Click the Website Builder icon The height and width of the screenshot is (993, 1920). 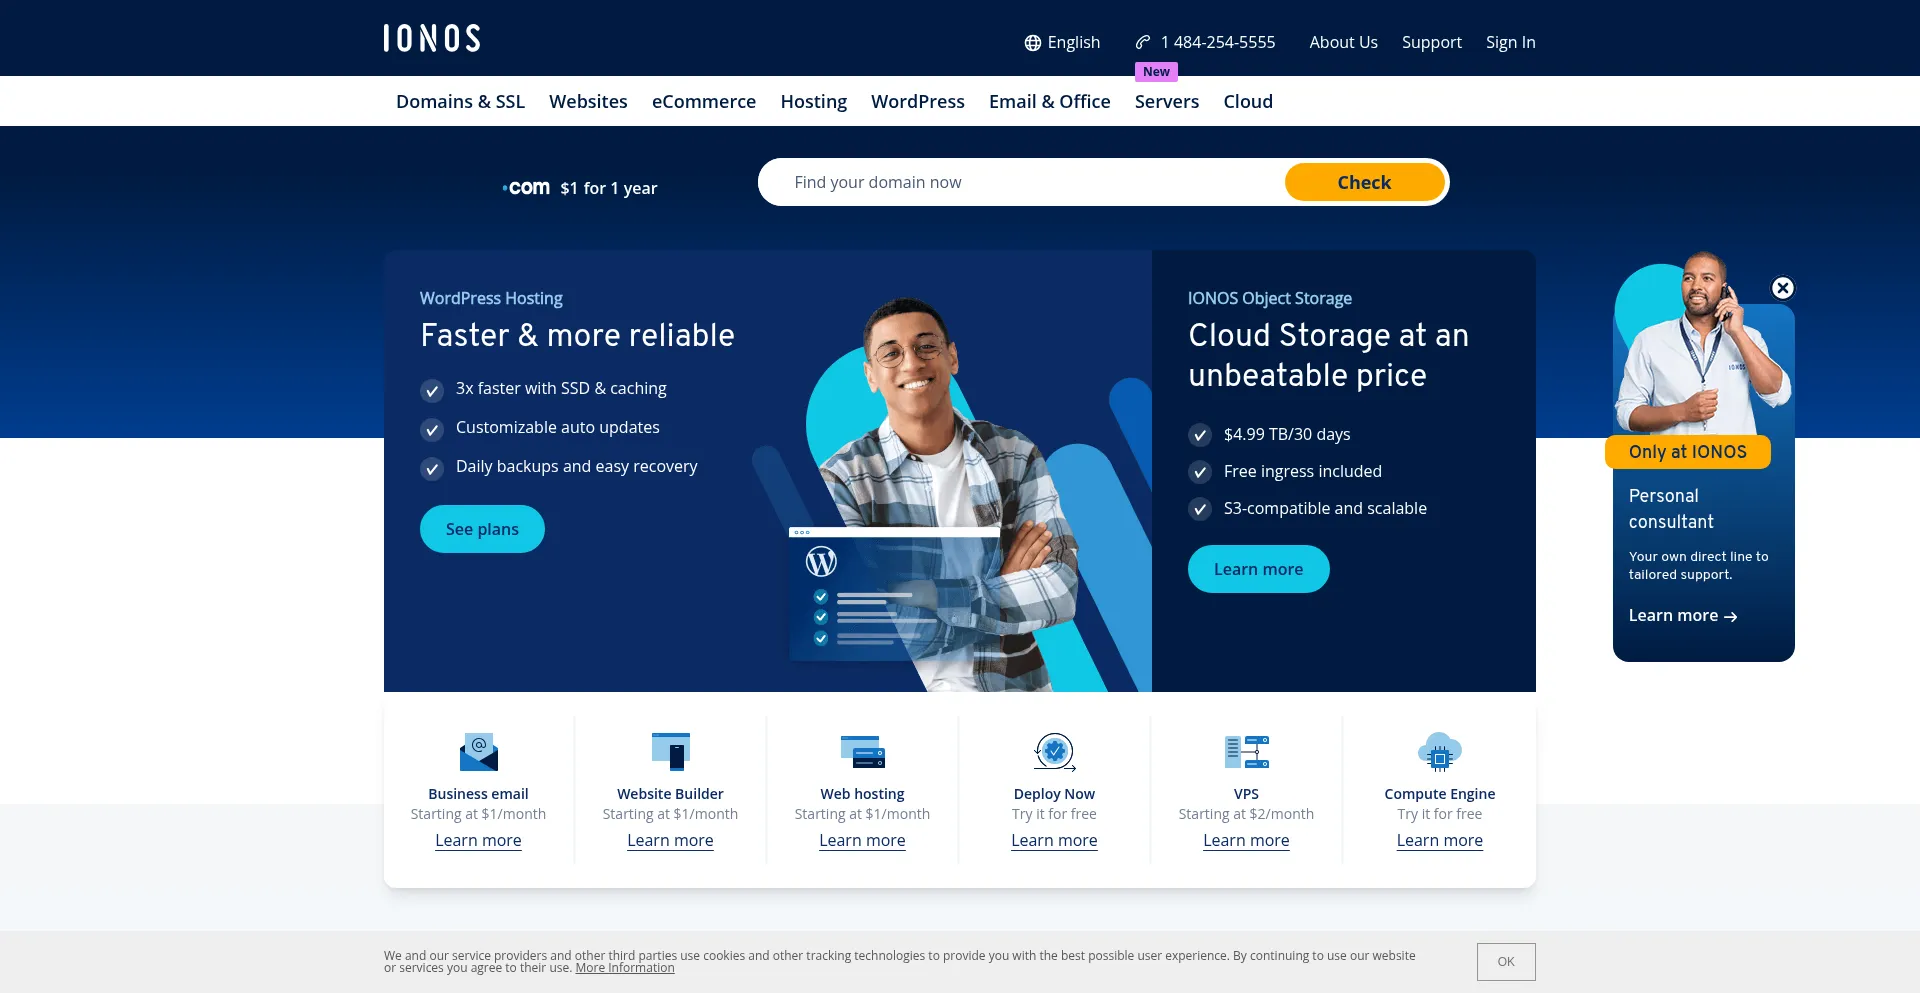coord(670,752)
